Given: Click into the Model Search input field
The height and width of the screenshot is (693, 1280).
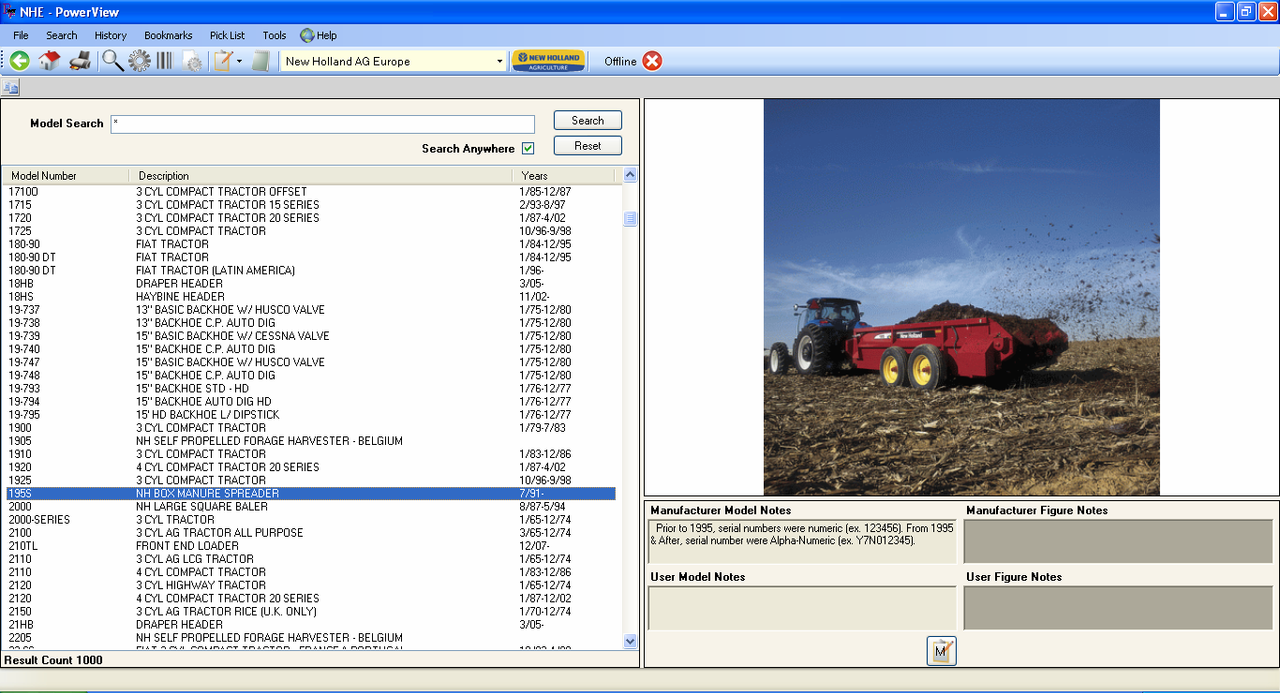Looking at the screenshot, I should point(322,124).
